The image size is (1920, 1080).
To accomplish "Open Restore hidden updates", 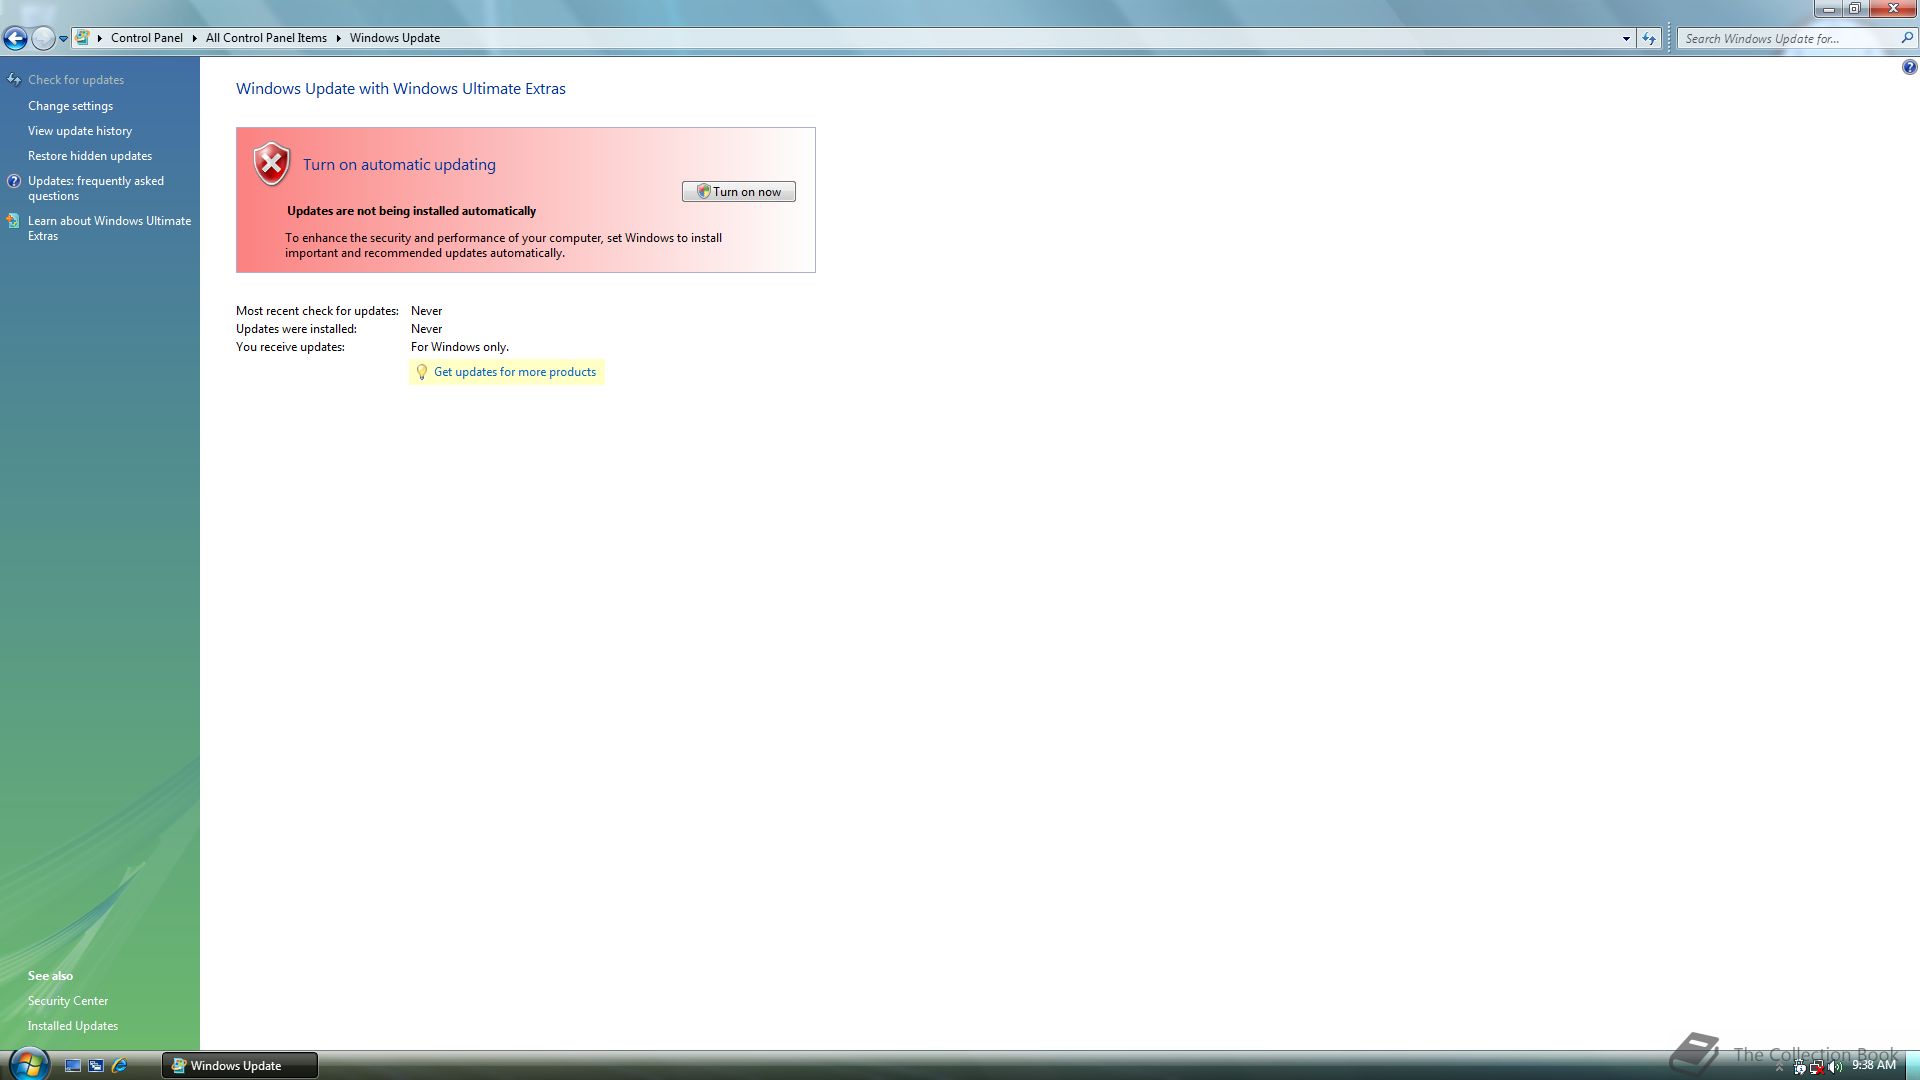I will point(90,156).
